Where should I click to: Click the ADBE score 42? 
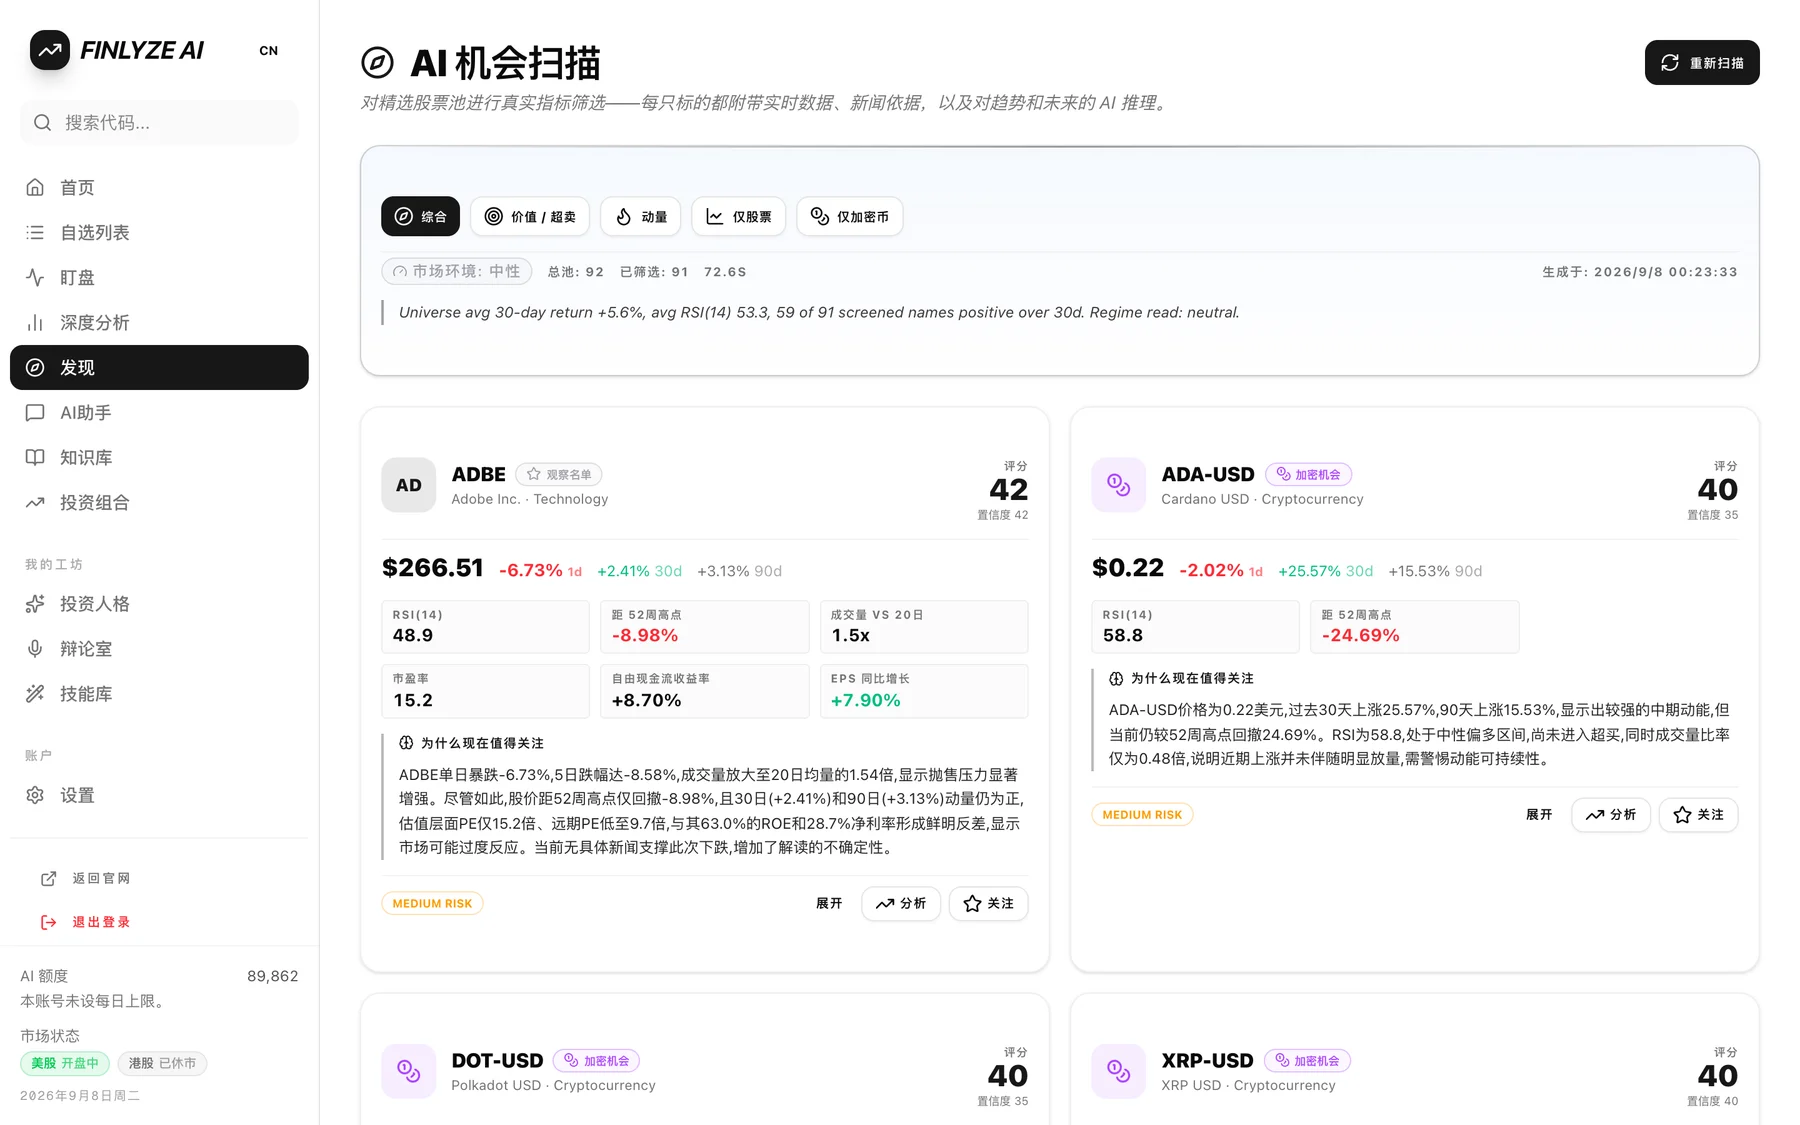[x=1009, y=489]
